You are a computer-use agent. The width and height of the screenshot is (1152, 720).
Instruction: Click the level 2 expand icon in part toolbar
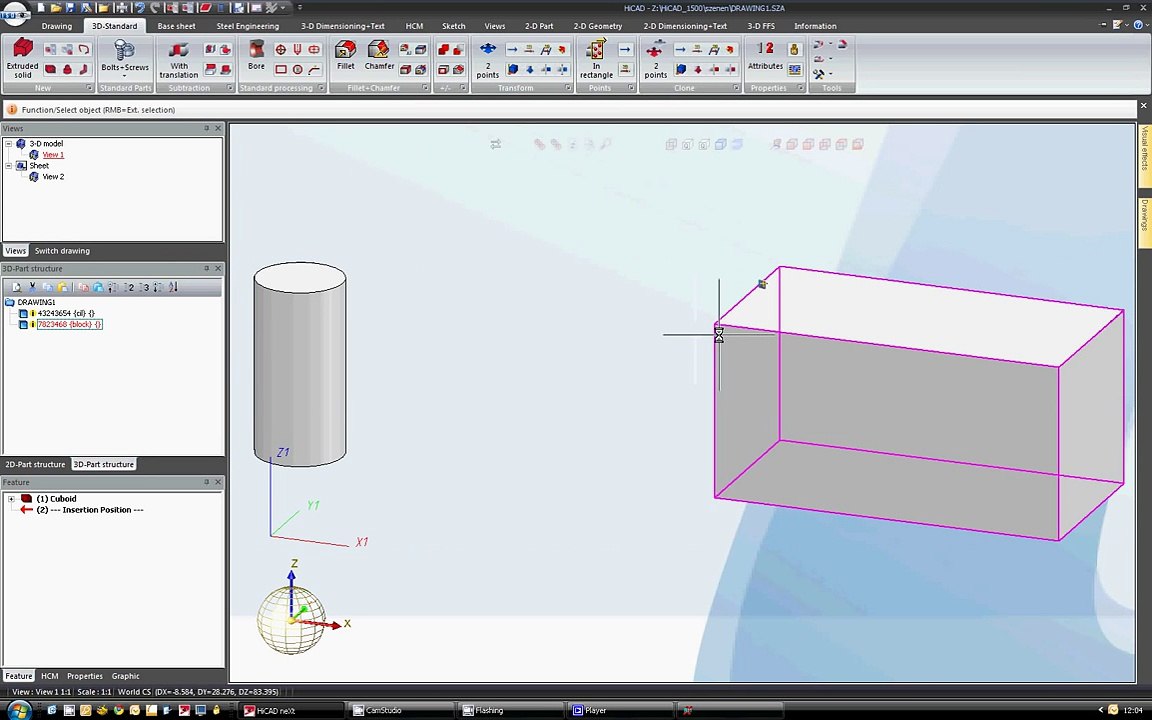pyautogui.click(x=129, y=287)
